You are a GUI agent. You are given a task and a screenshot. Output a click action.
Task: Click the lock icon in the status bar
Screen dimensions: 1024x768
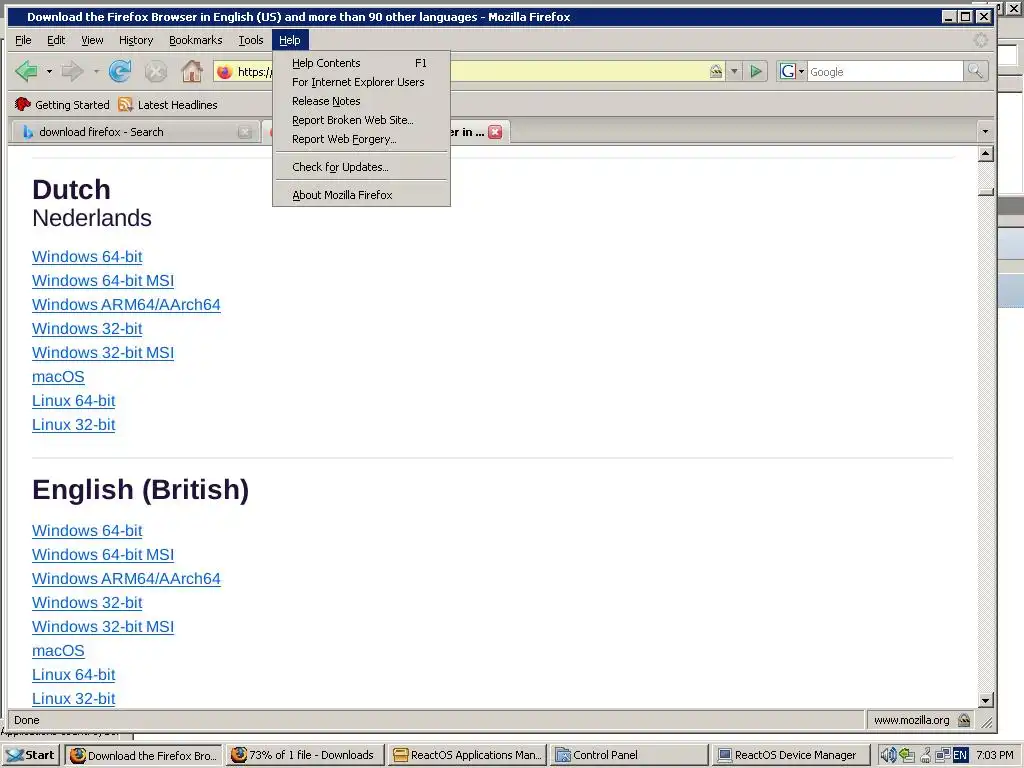click(964, 720)
